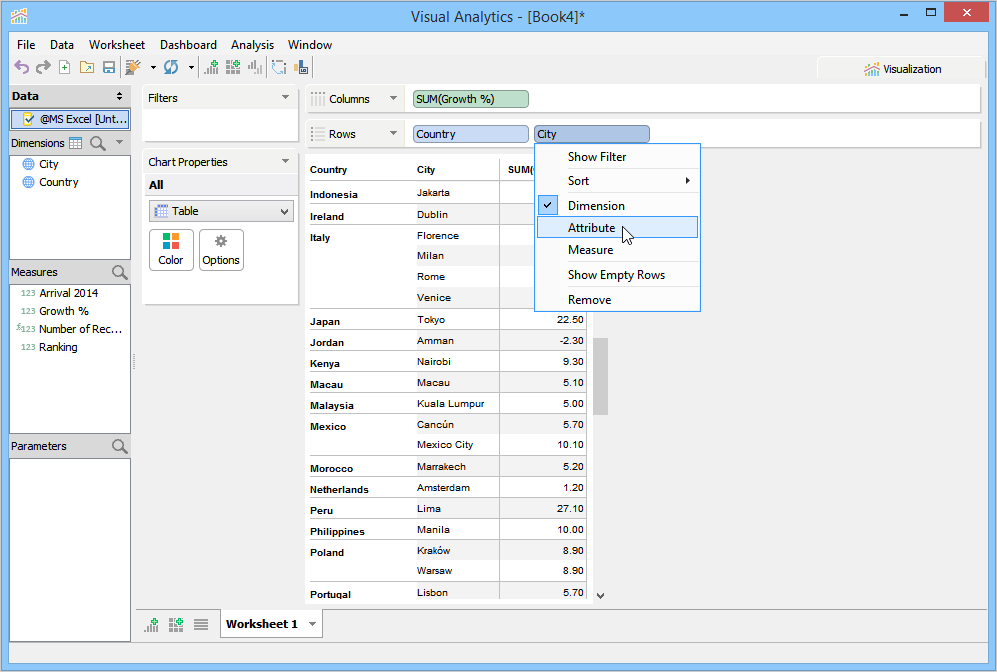Select Show Empty Rows in the menu
The image size is (997, 672).
point(617,275)
